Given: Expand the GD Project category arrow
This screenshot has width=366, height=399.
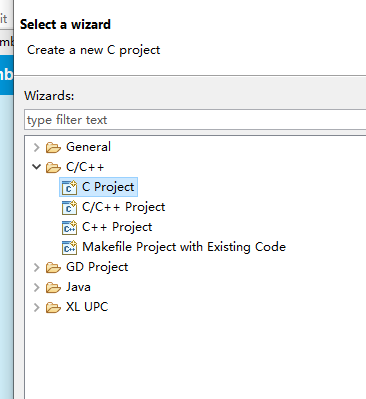Looking at the screenshot, I should click(37, 267).
